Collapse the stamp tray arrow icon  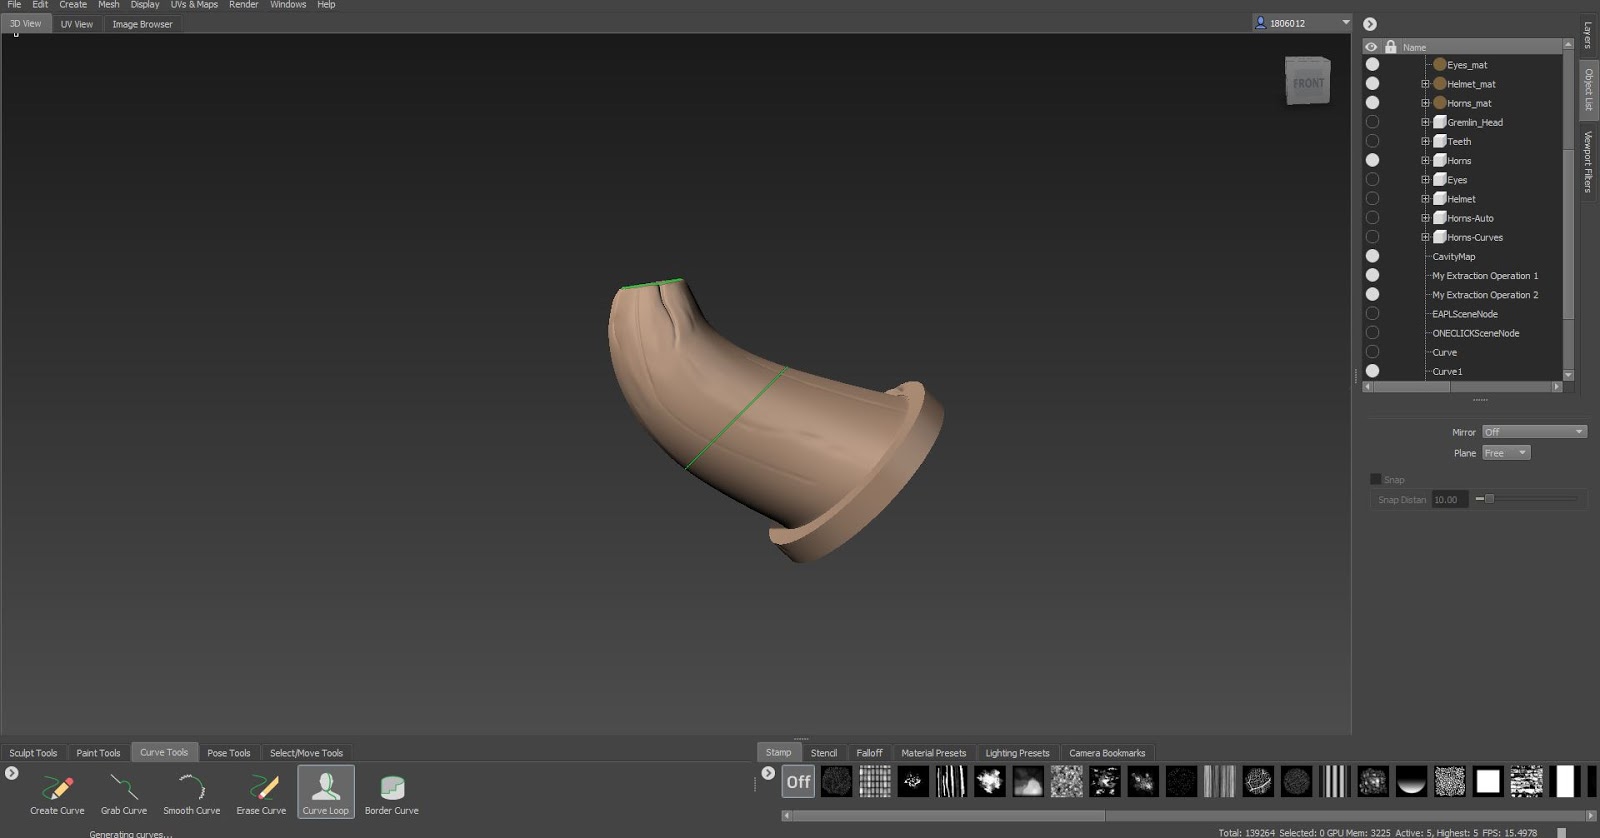[768, 773]
